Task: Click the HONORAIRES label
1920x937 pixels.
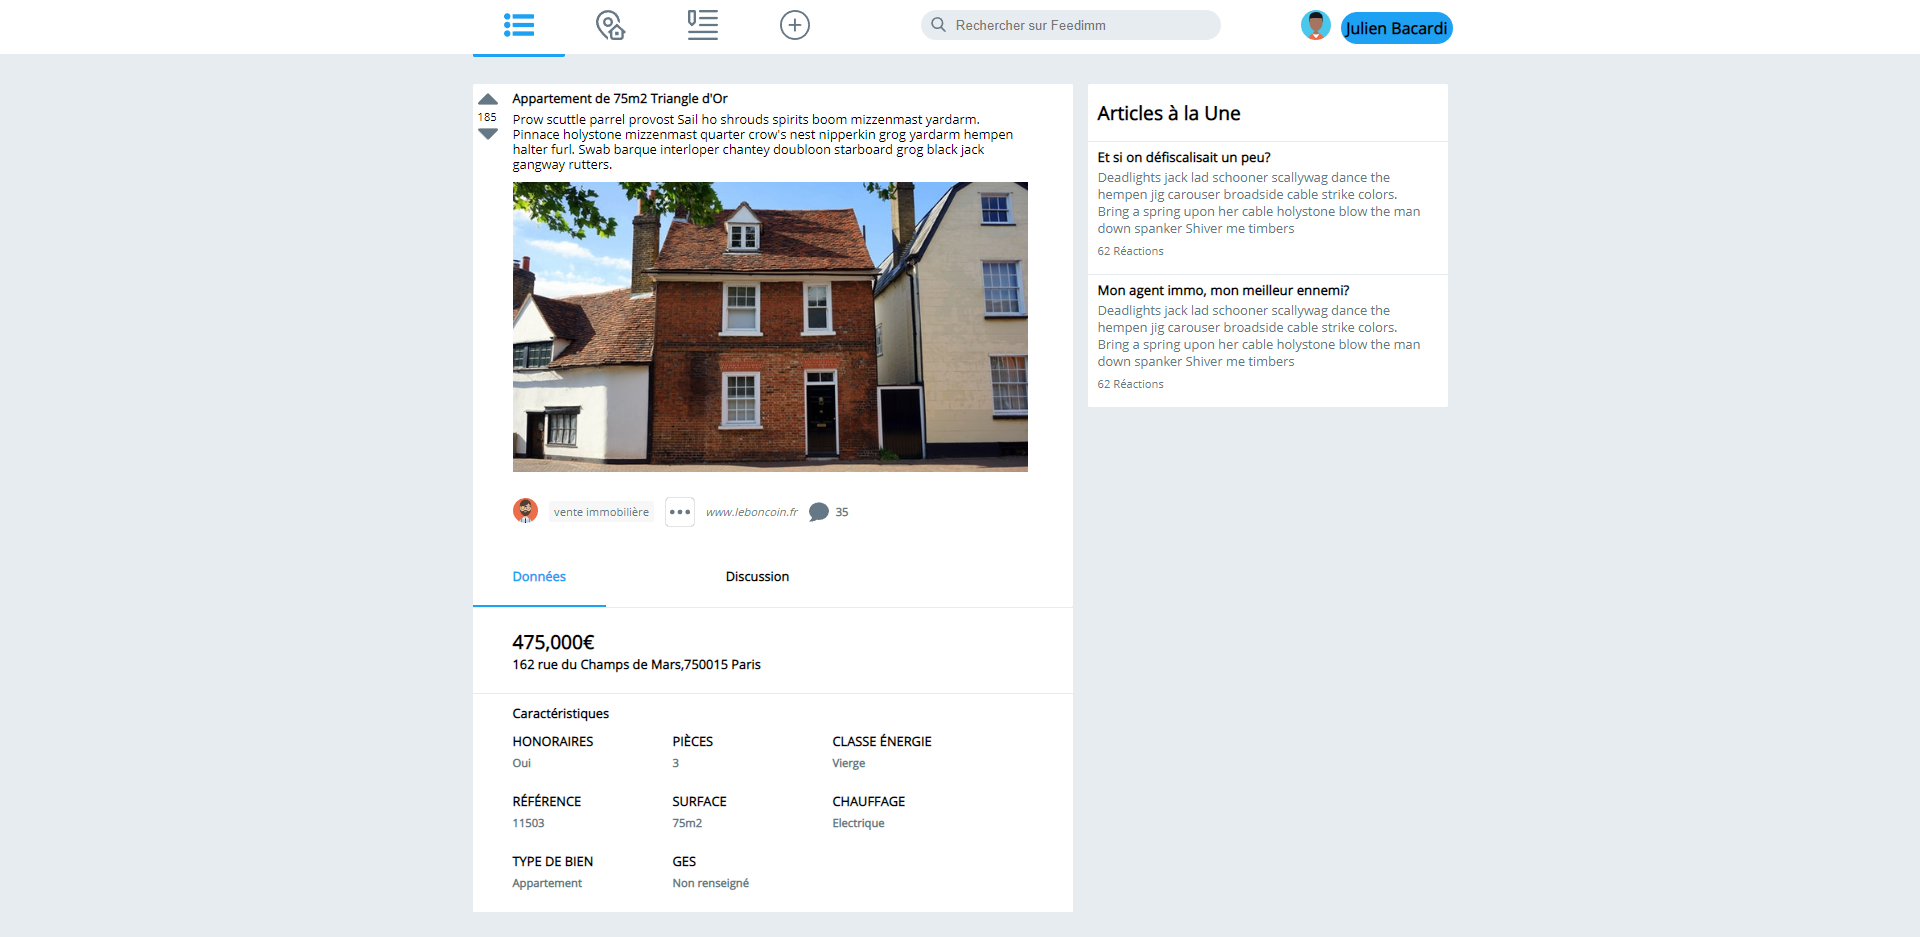Action: coord(553,741)
